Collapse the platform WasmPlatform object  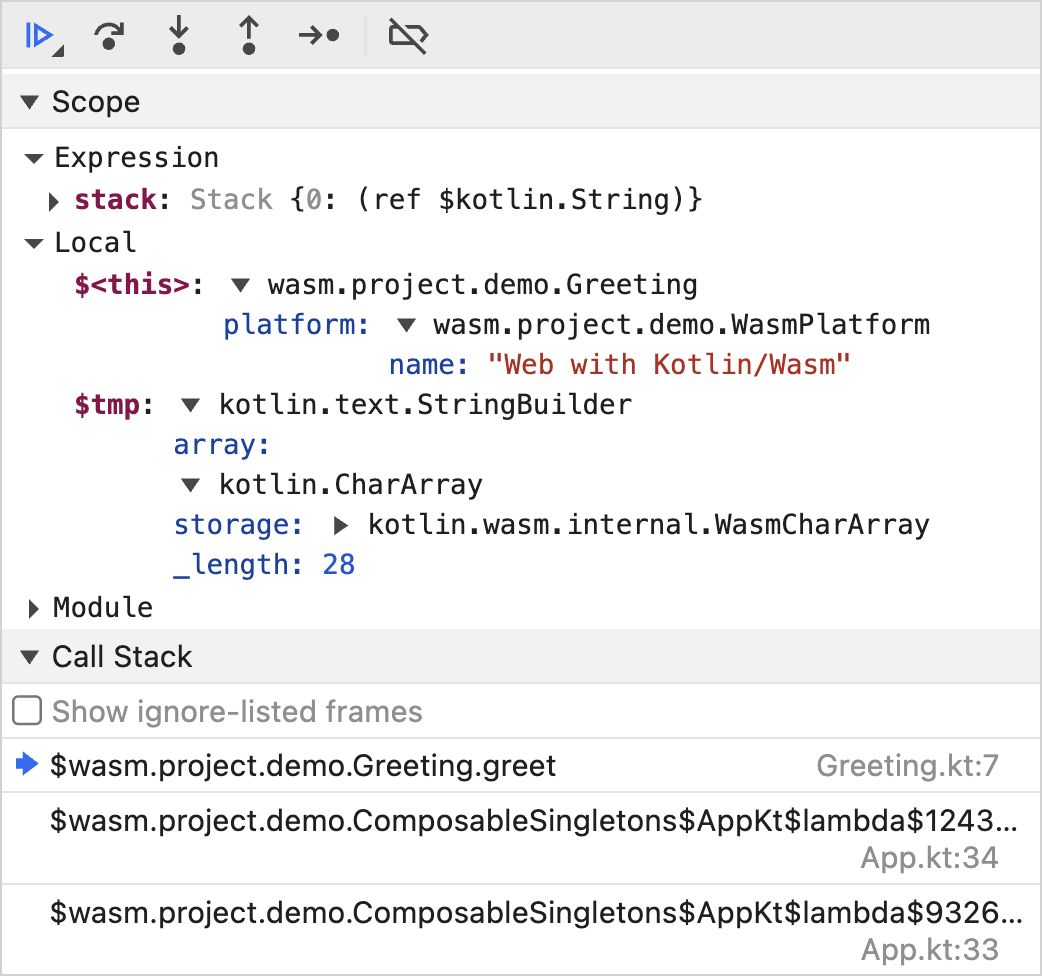(405, 325)
